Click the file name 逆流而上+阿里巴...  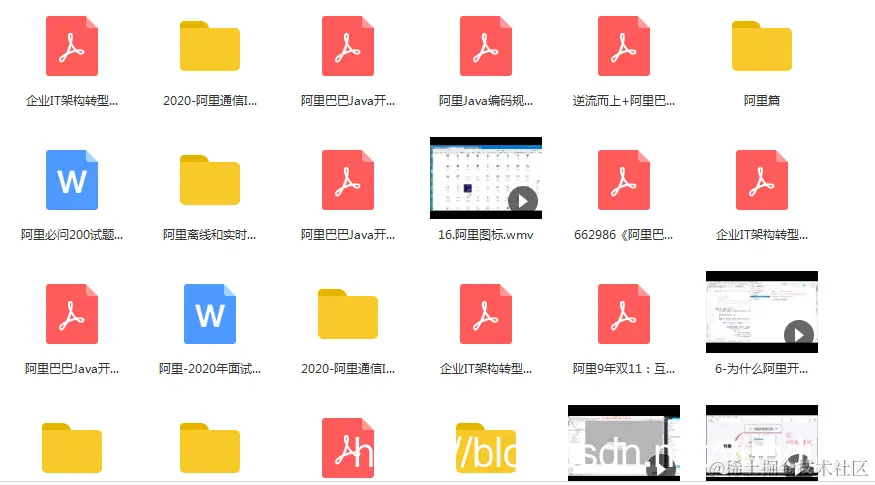point(623,101)
